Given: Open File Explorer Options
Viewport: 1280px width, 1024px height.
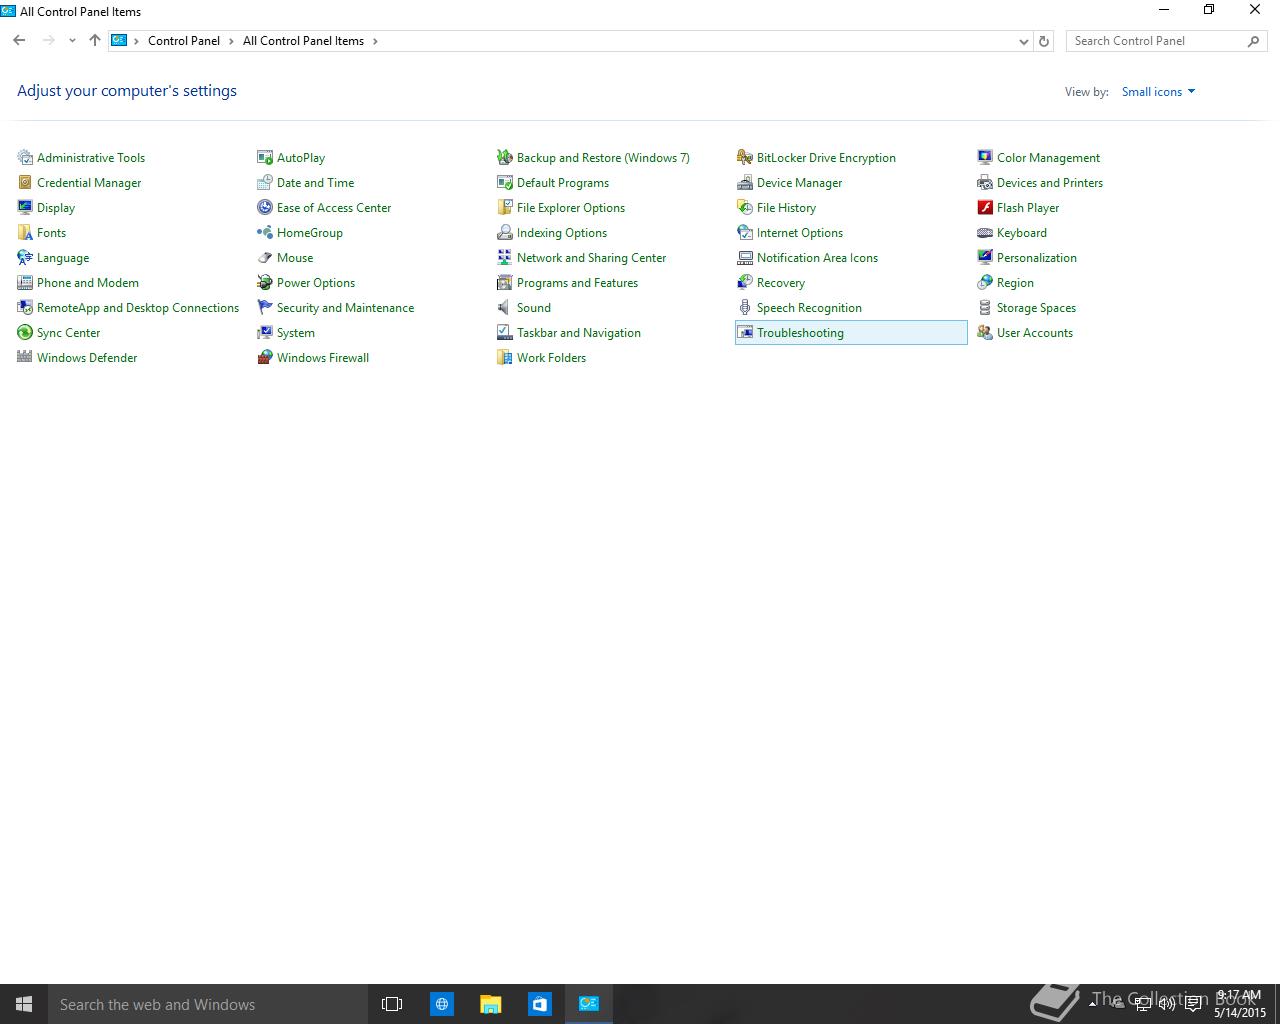Looking at the screenshot, I should click(x=571, y=208).
